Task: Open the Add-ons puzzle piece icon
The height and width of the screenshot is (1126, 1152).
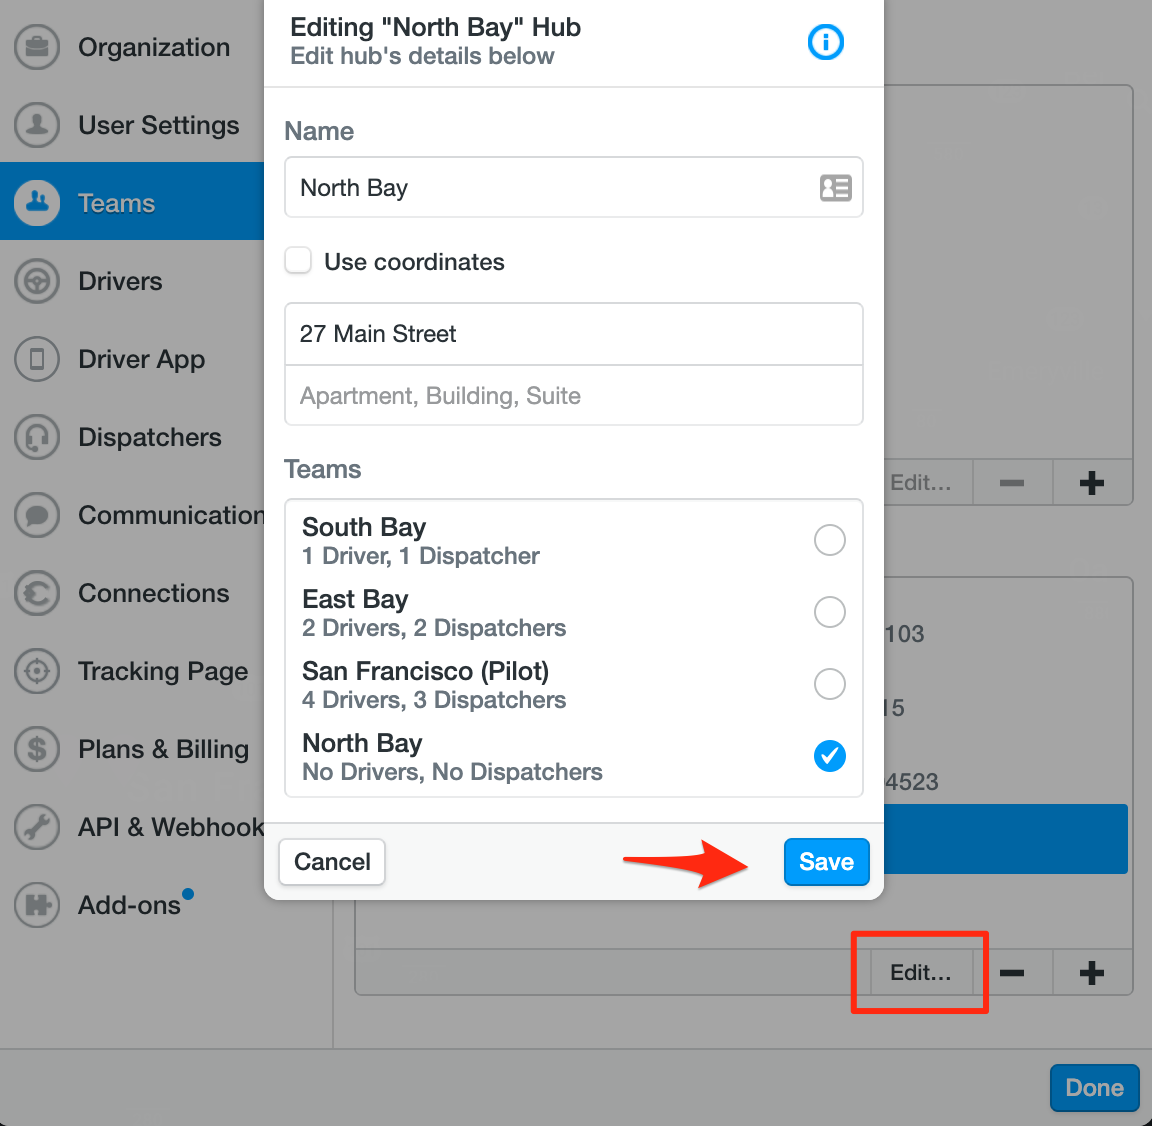Action: 37,905
